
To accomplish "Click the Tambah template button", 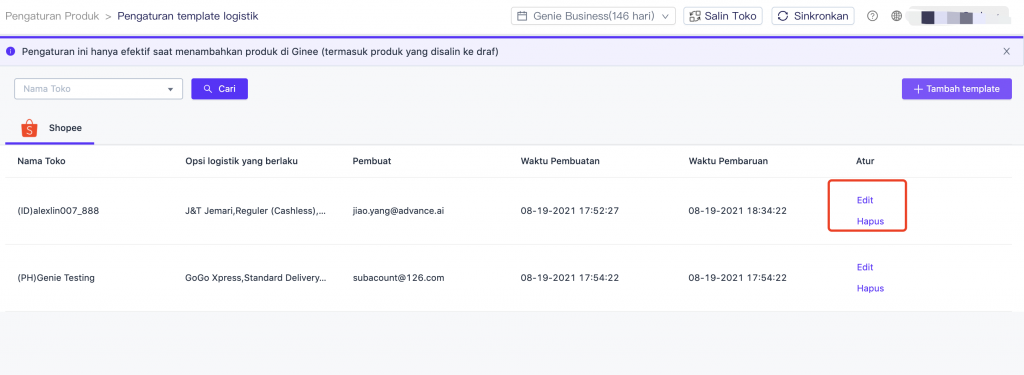I will tap(957, 89).
